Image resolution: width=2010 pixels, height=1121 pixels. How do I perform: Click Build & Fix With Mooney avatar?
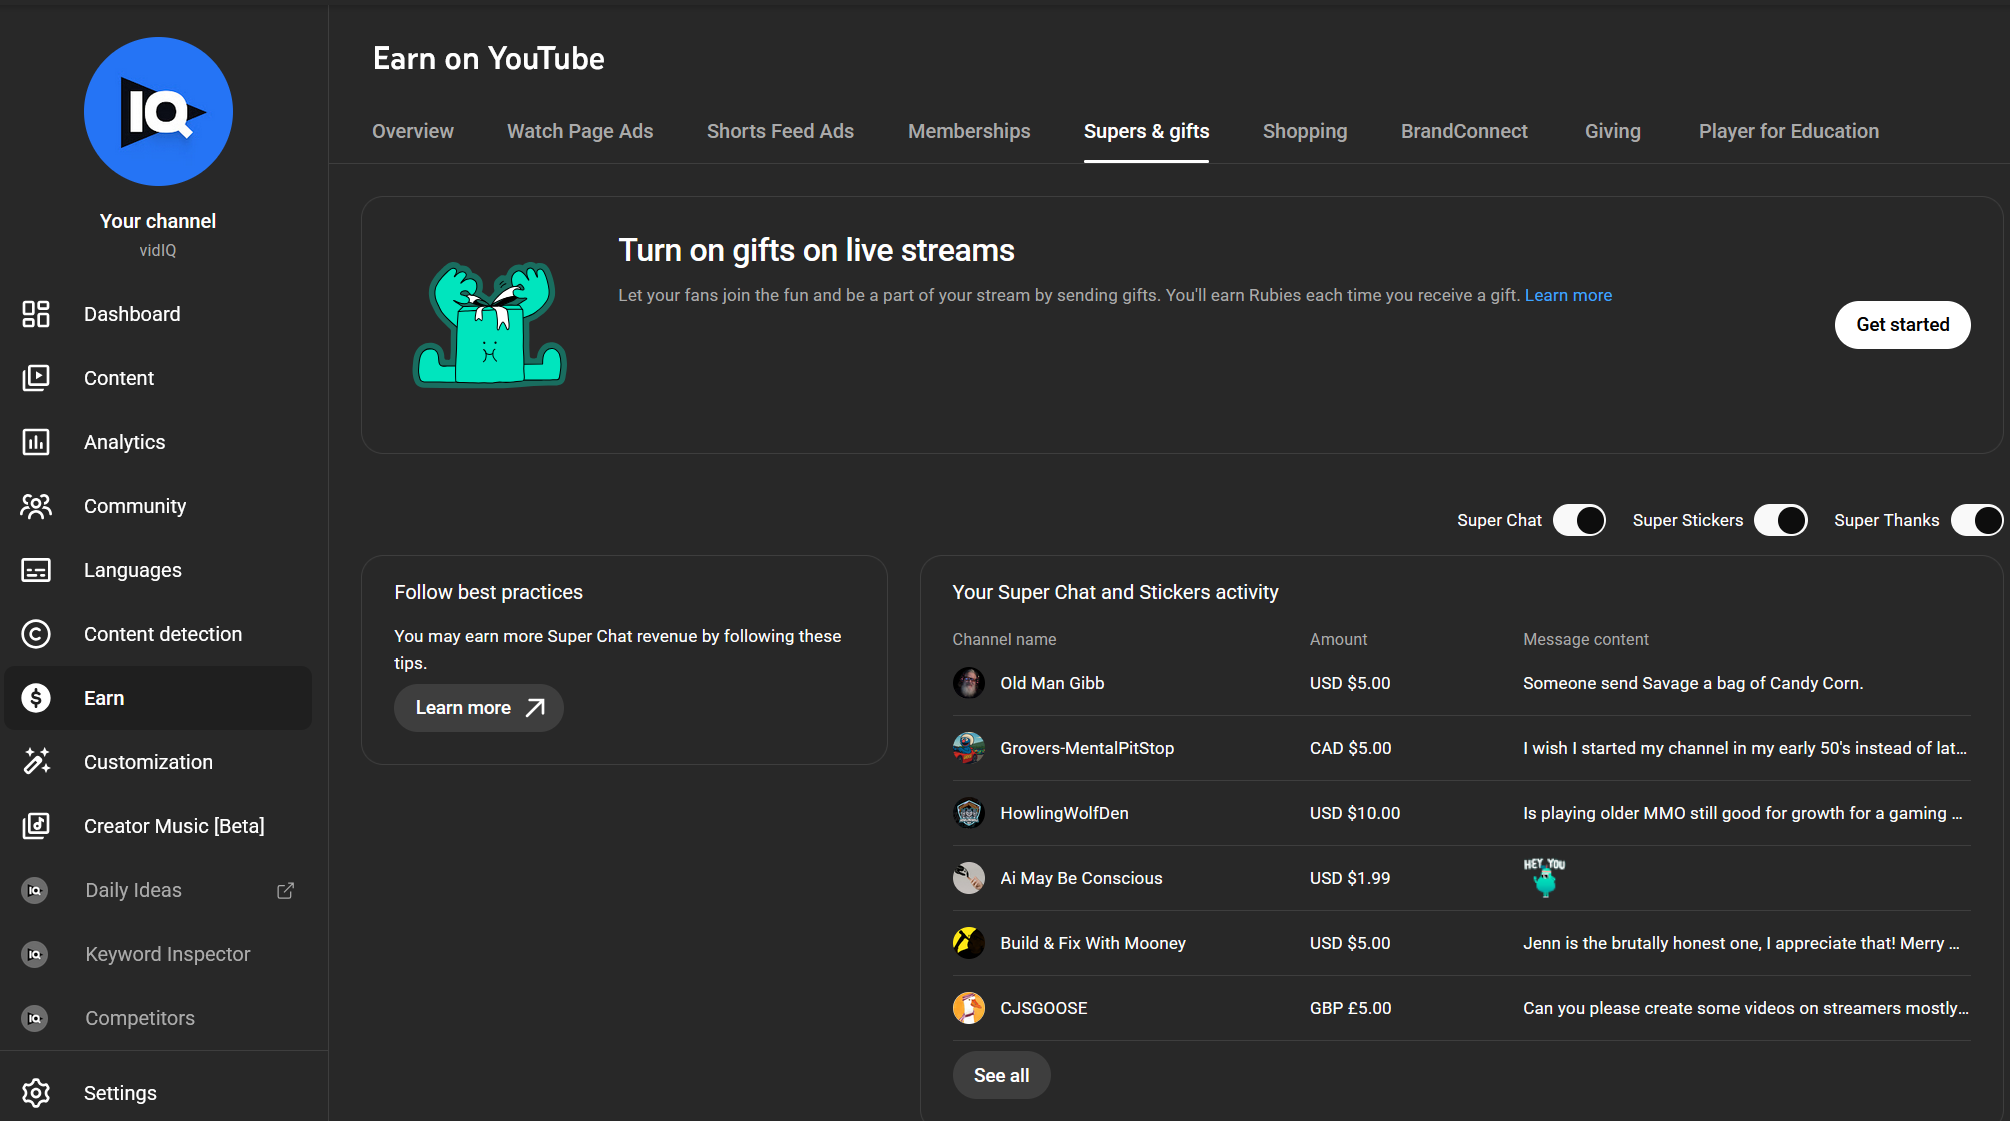tap(968, 943)
